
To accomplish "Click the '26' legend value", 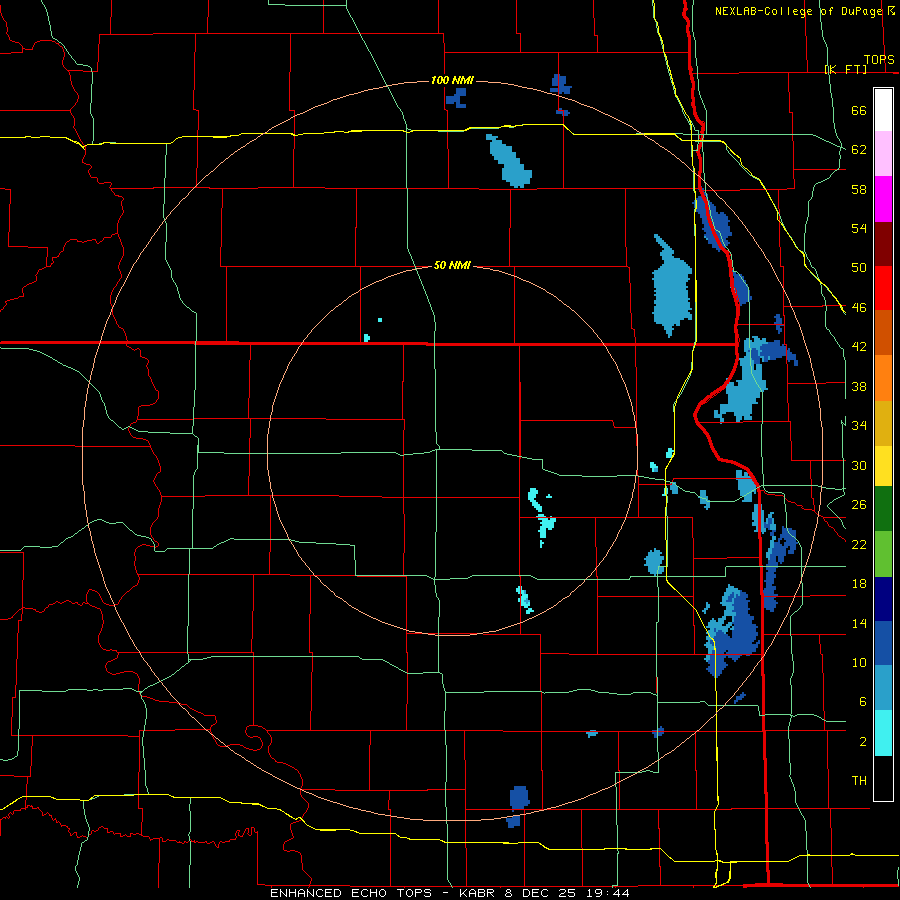I will click(x=859, y=505).
